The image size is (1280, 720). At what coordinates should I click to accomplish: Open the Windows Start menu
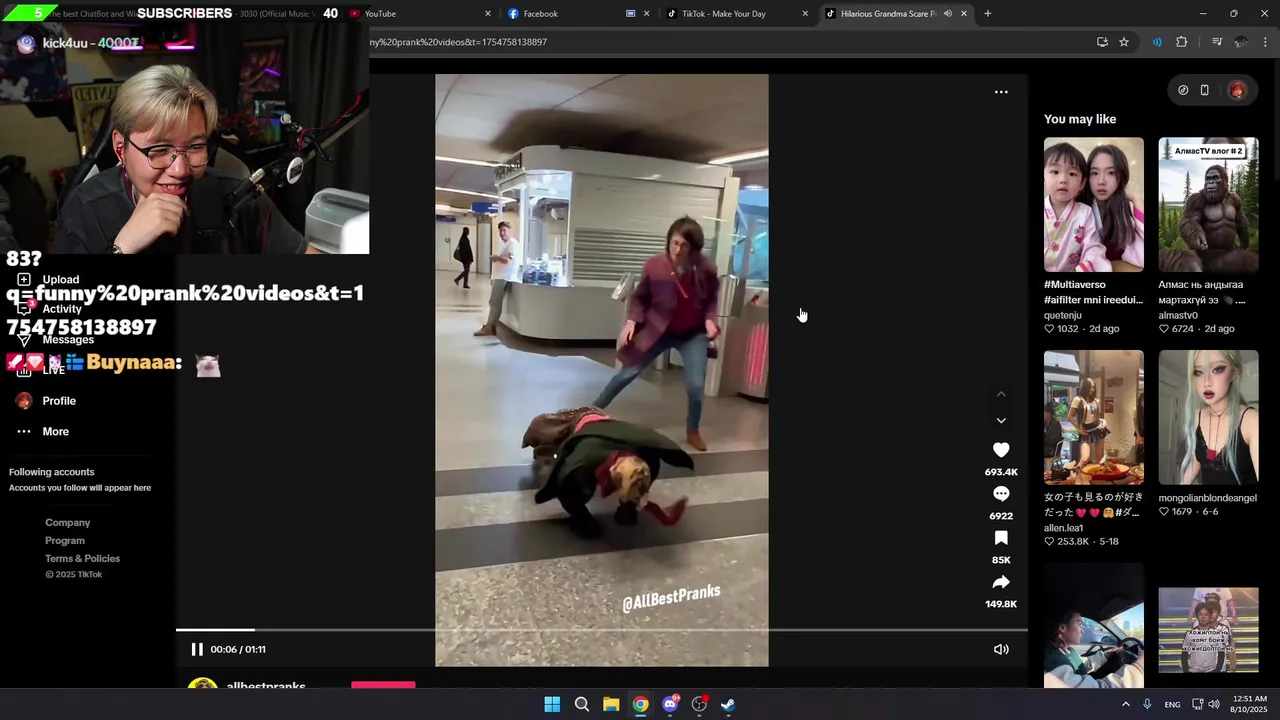(x=552, y=704)
